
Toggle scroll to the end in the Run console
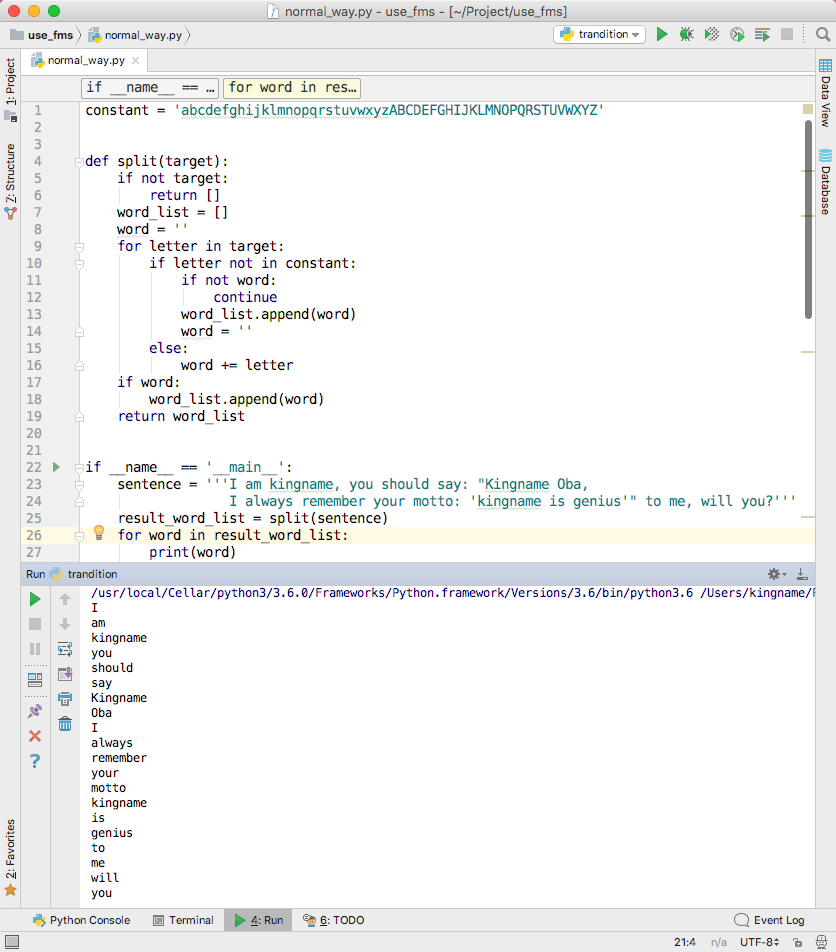tap(65, 674)
